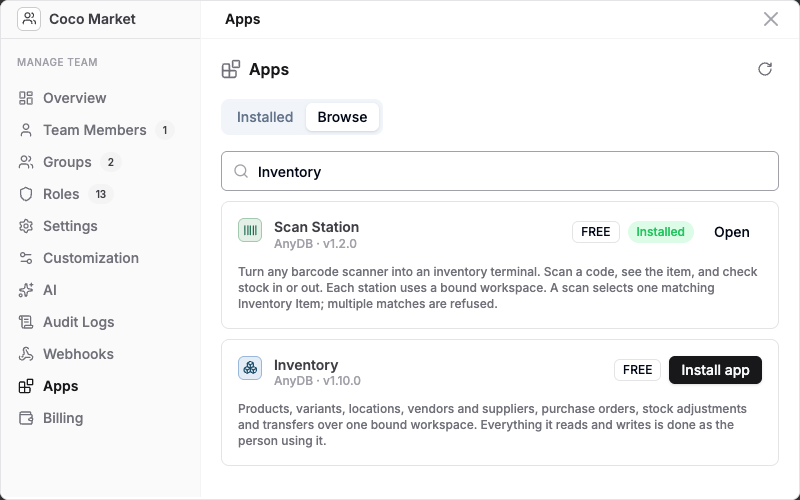The width and height of the screenshot is (800, 500).
Task: Go to Team Members
Action: tap(95, 130)
